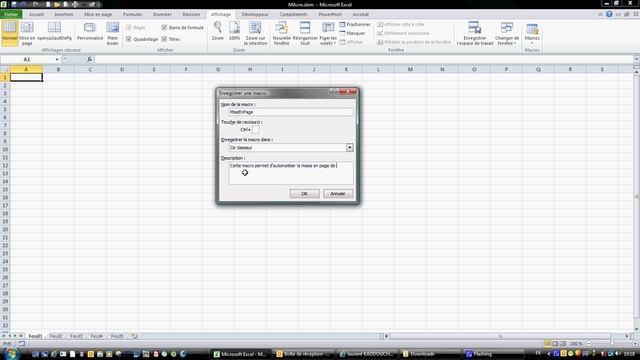Switch to the Données tab

tap(162, 14)
